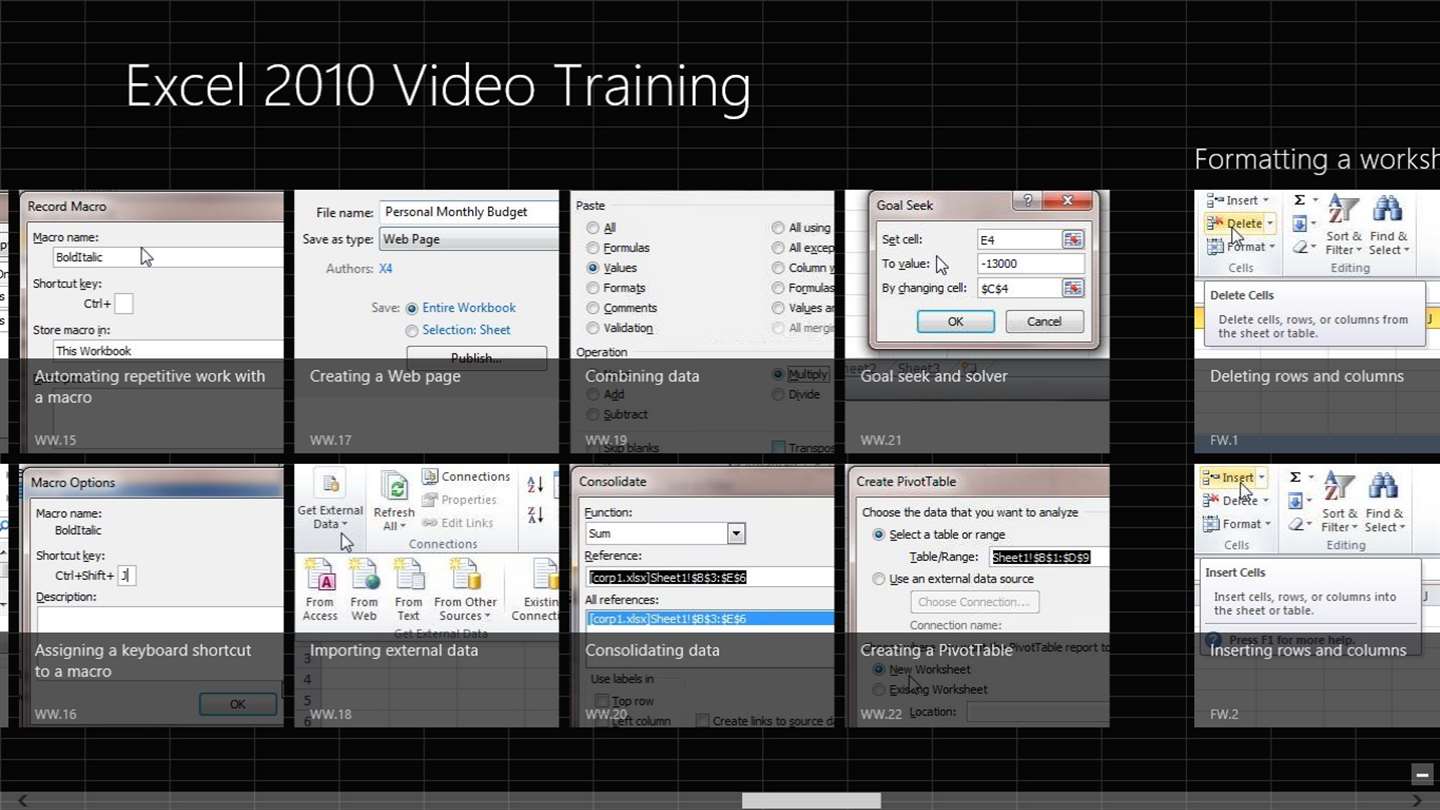This screenshot has height=810, width=1440.
Task: Expand the Delete dropdown arrow in Cells group
Action: [x=1270, y=224]
